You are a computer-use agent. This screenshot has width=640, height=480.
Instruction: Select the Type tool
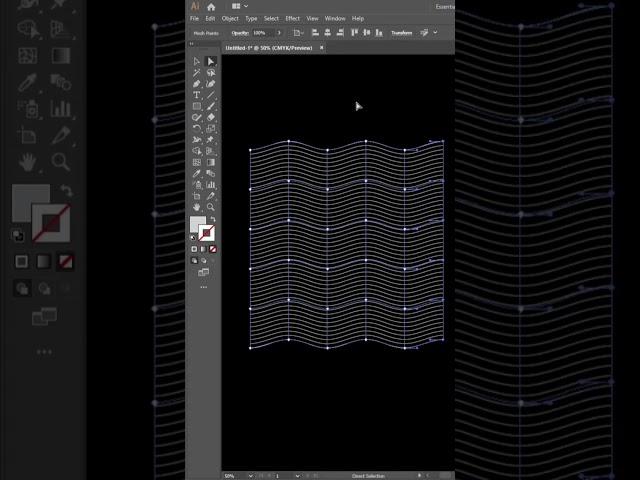click(197, 95)
